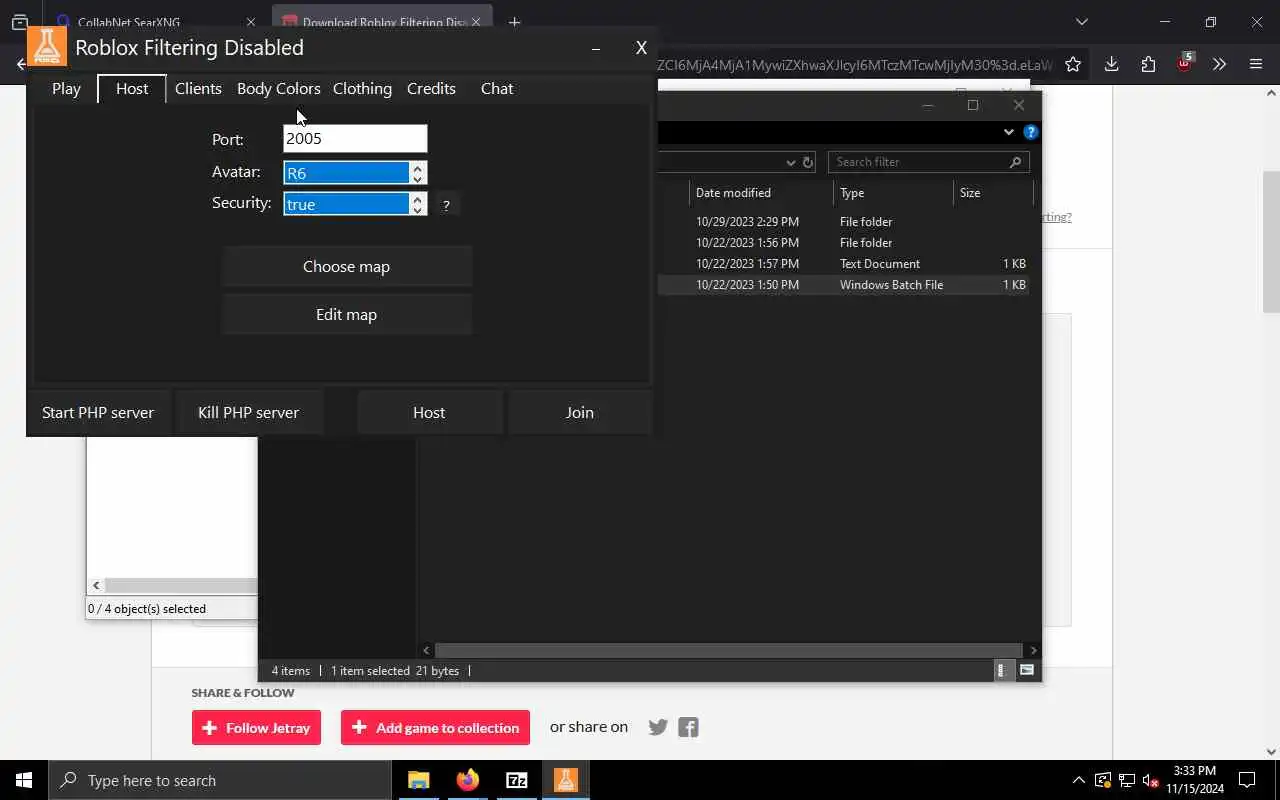The height and width of the screenshot is (800, 1280).
Task: Show more toolbar tools chevron
Action: [1219, 64]
